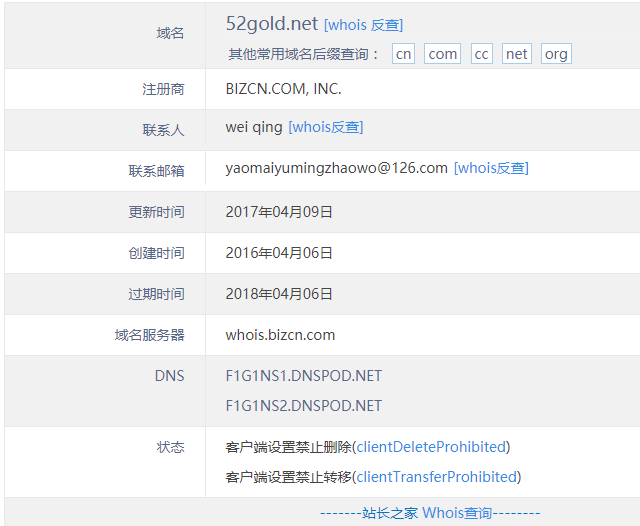Click the whois 反查 link beside 52gold.net
The width and height of the screenshot is (640, 526).
(x=363, y=25)
